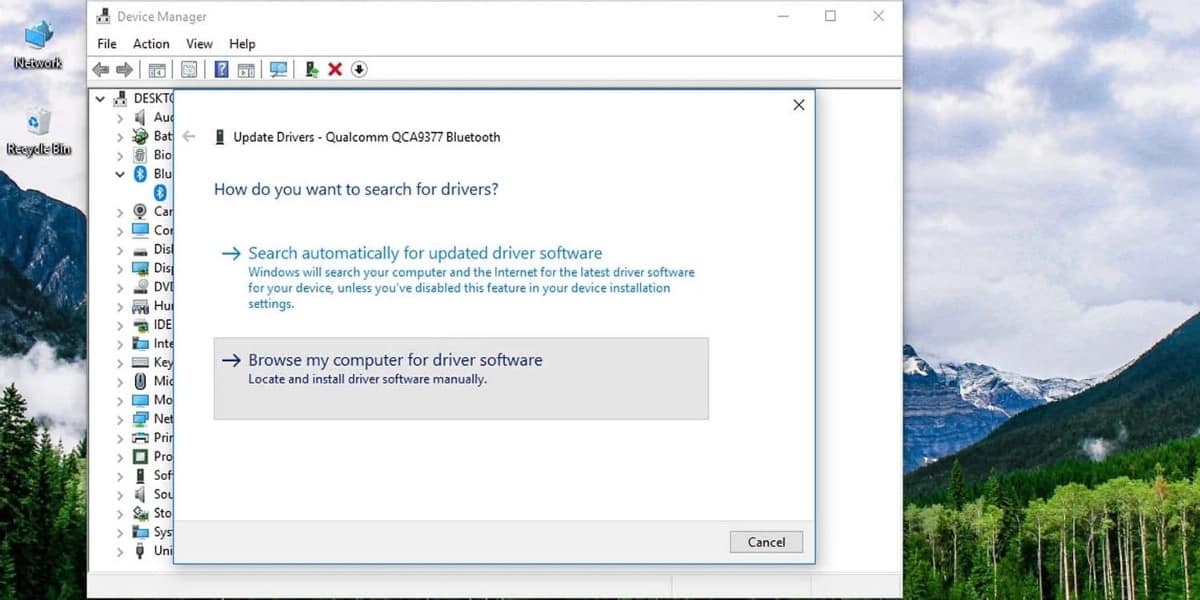
Task: Open Help using the blue question mark icon
Action: [222, 69]
